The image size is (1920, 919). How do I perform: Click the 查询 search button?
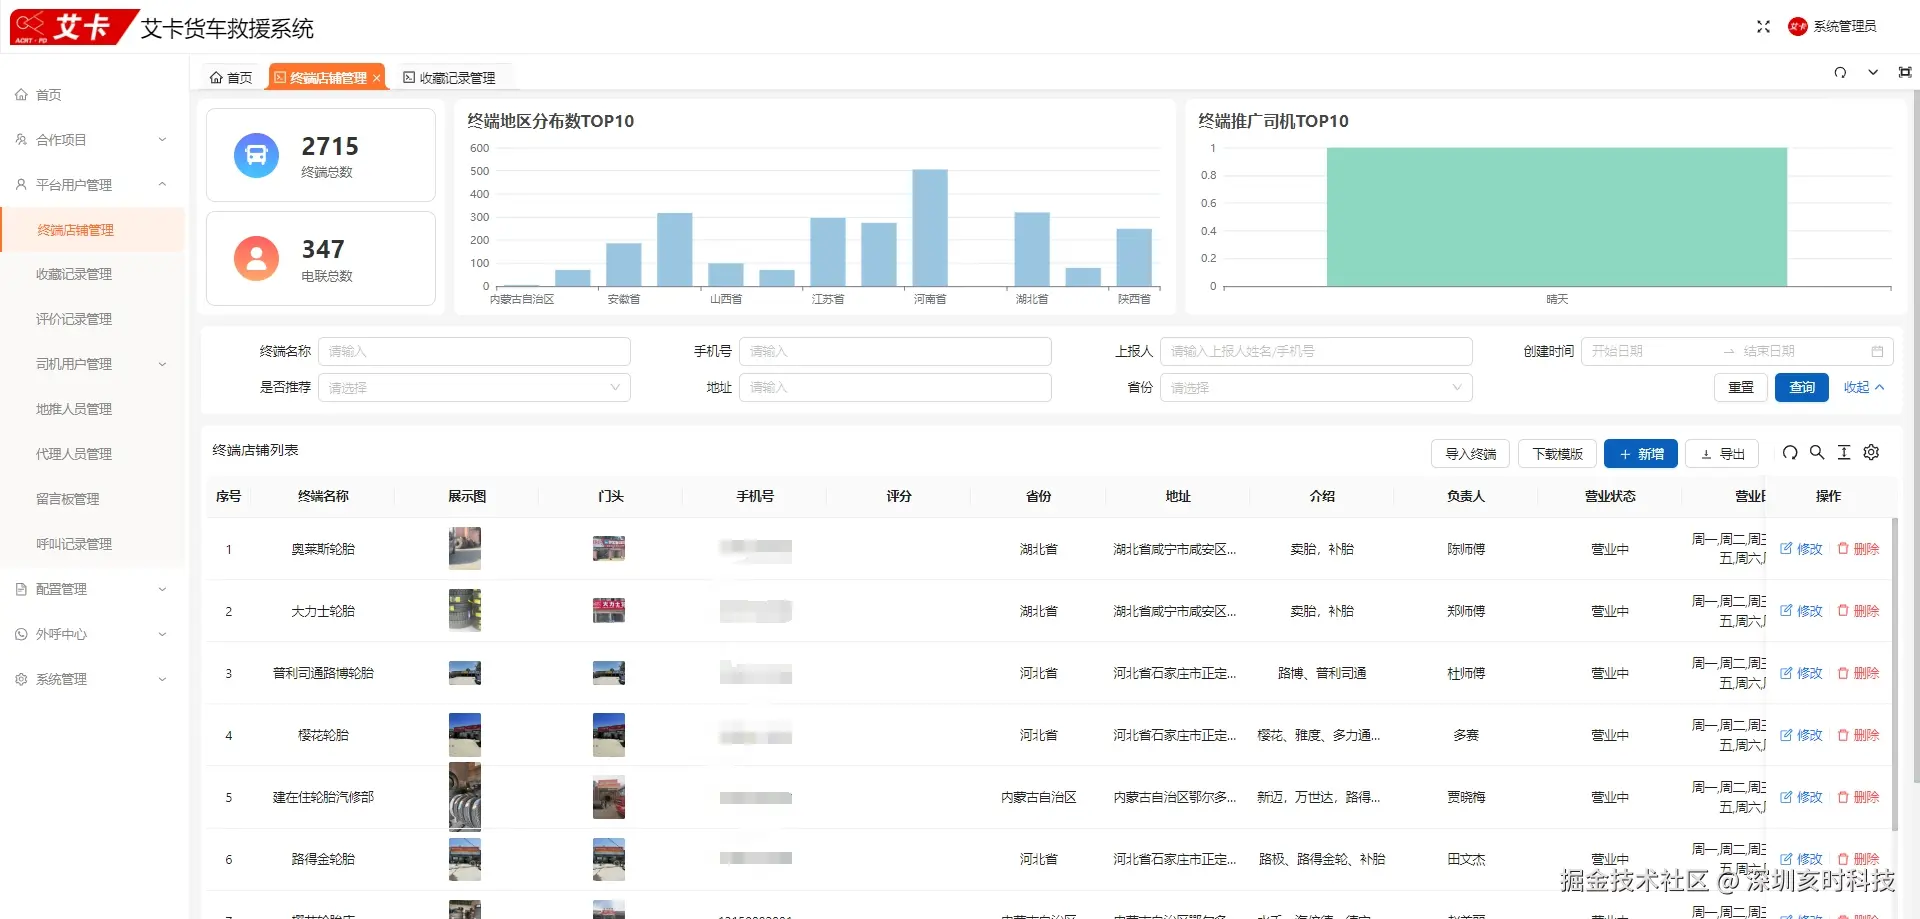point(1802,388)
